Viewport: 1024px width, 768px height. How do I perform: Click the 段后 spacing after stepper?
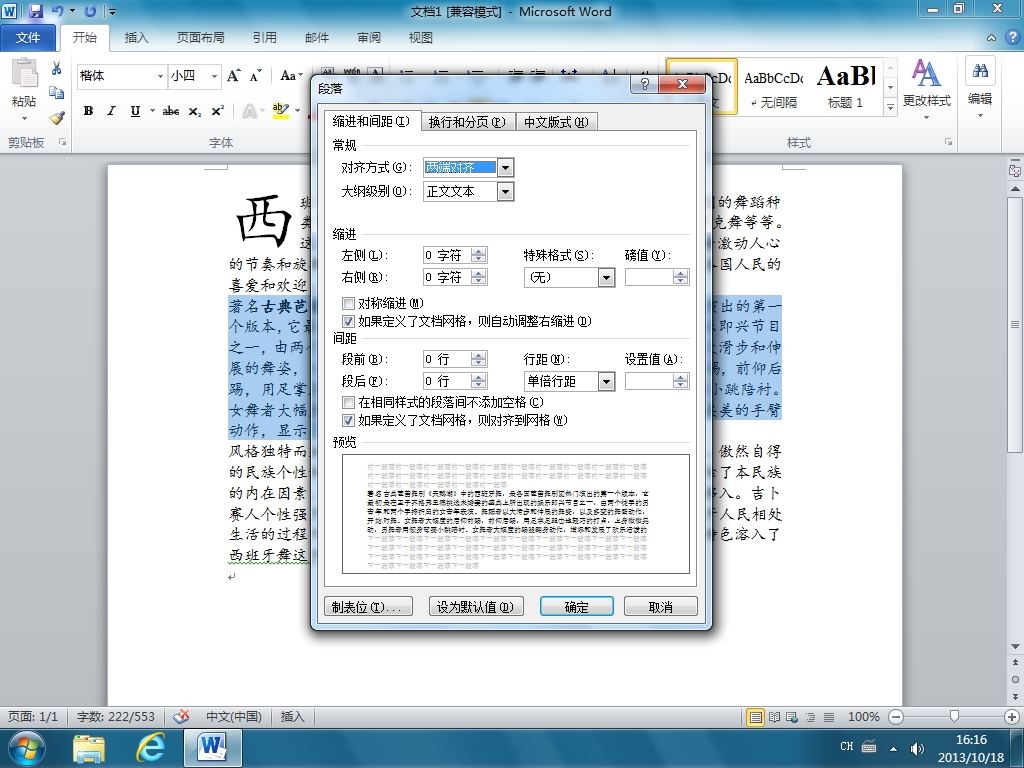tap(479, 381)
